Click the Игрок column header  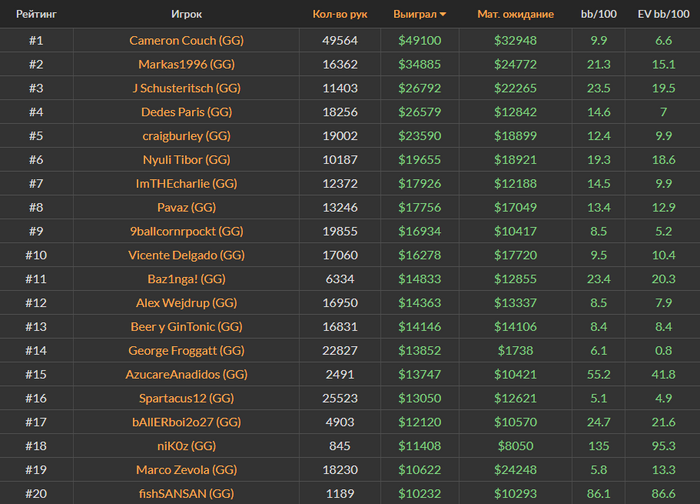point(186,15)
